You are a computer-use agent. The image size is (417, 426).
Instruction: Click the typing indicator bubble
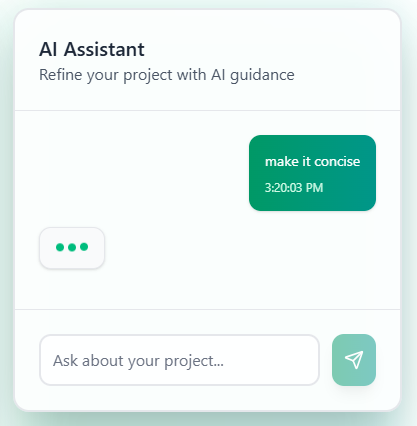[x=72, y=248]
